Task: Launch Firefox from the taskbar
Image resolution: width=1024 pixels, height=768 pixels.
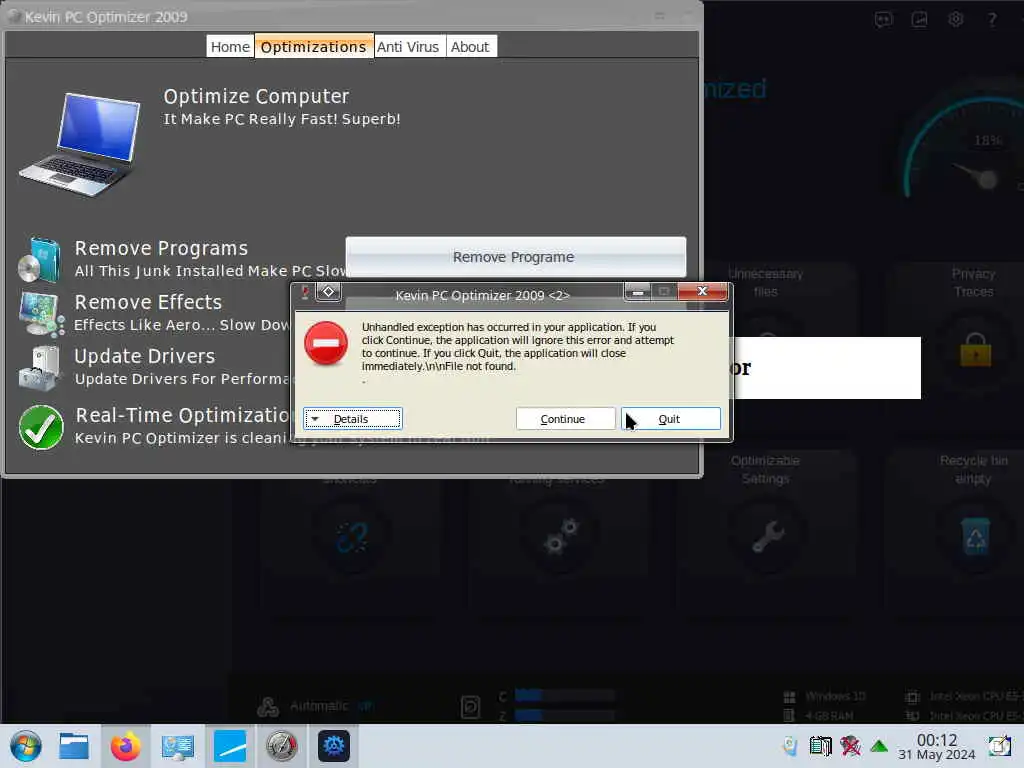Action: 125,746
